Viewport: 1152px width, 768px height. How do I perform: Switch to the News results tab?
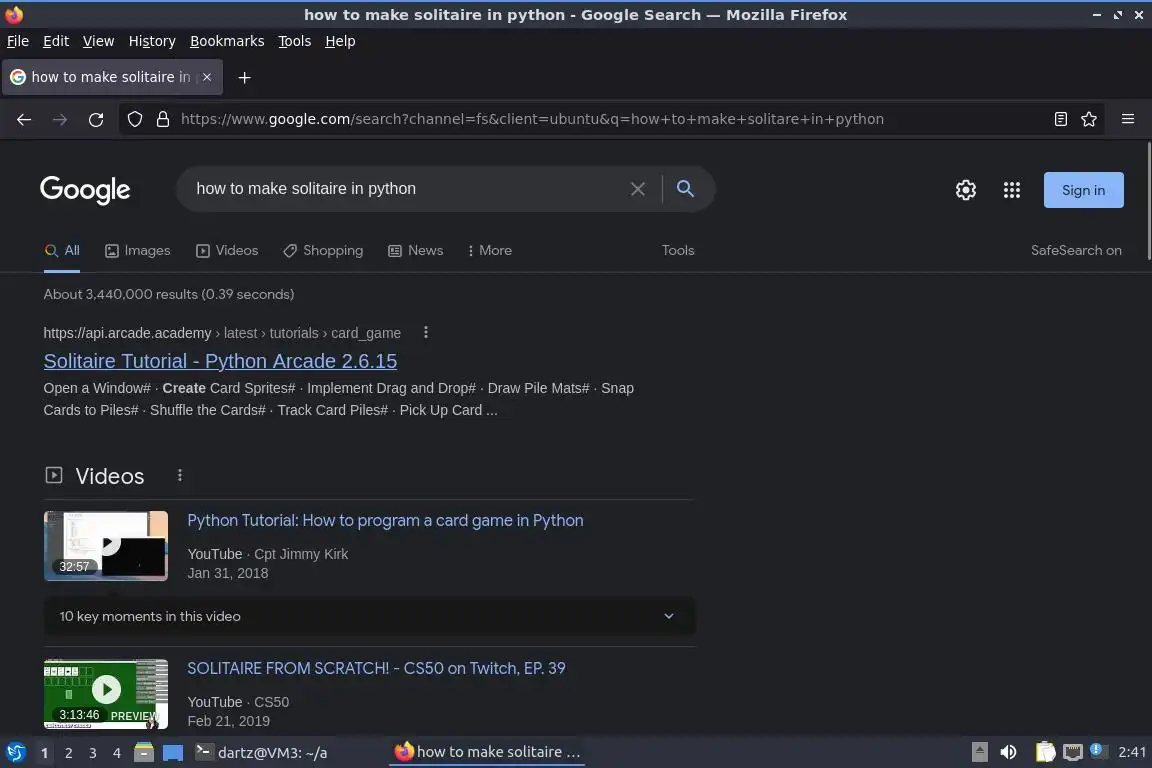pyautogui.click(x=416, y=251)
